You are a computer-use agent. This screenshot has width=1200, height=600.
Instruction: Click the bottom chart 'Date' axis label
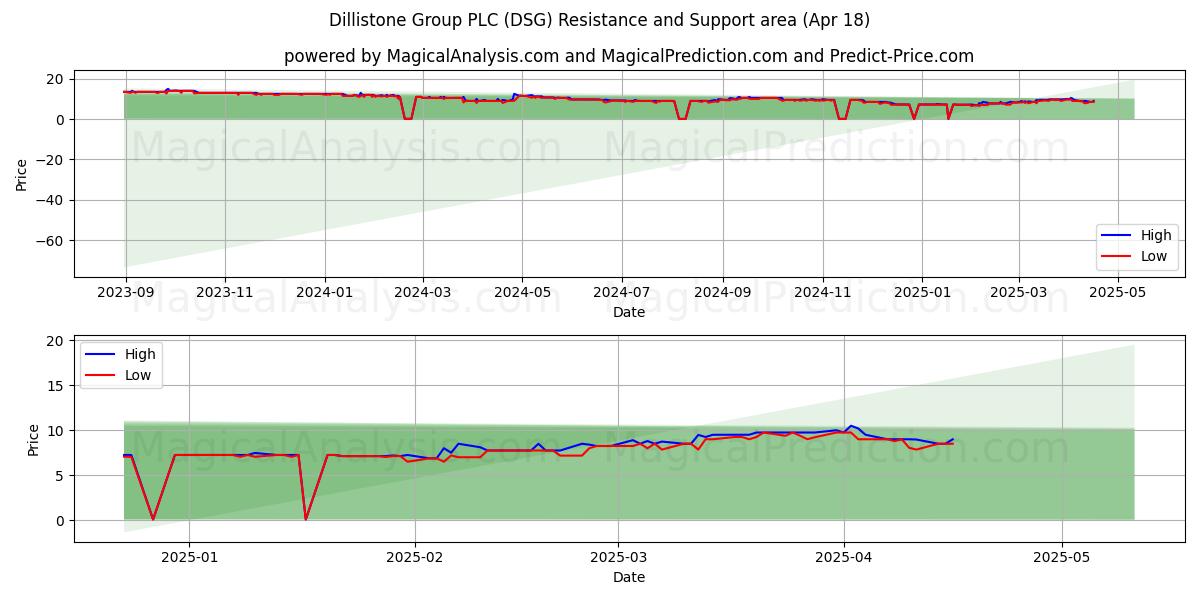(x=629, y=577)
